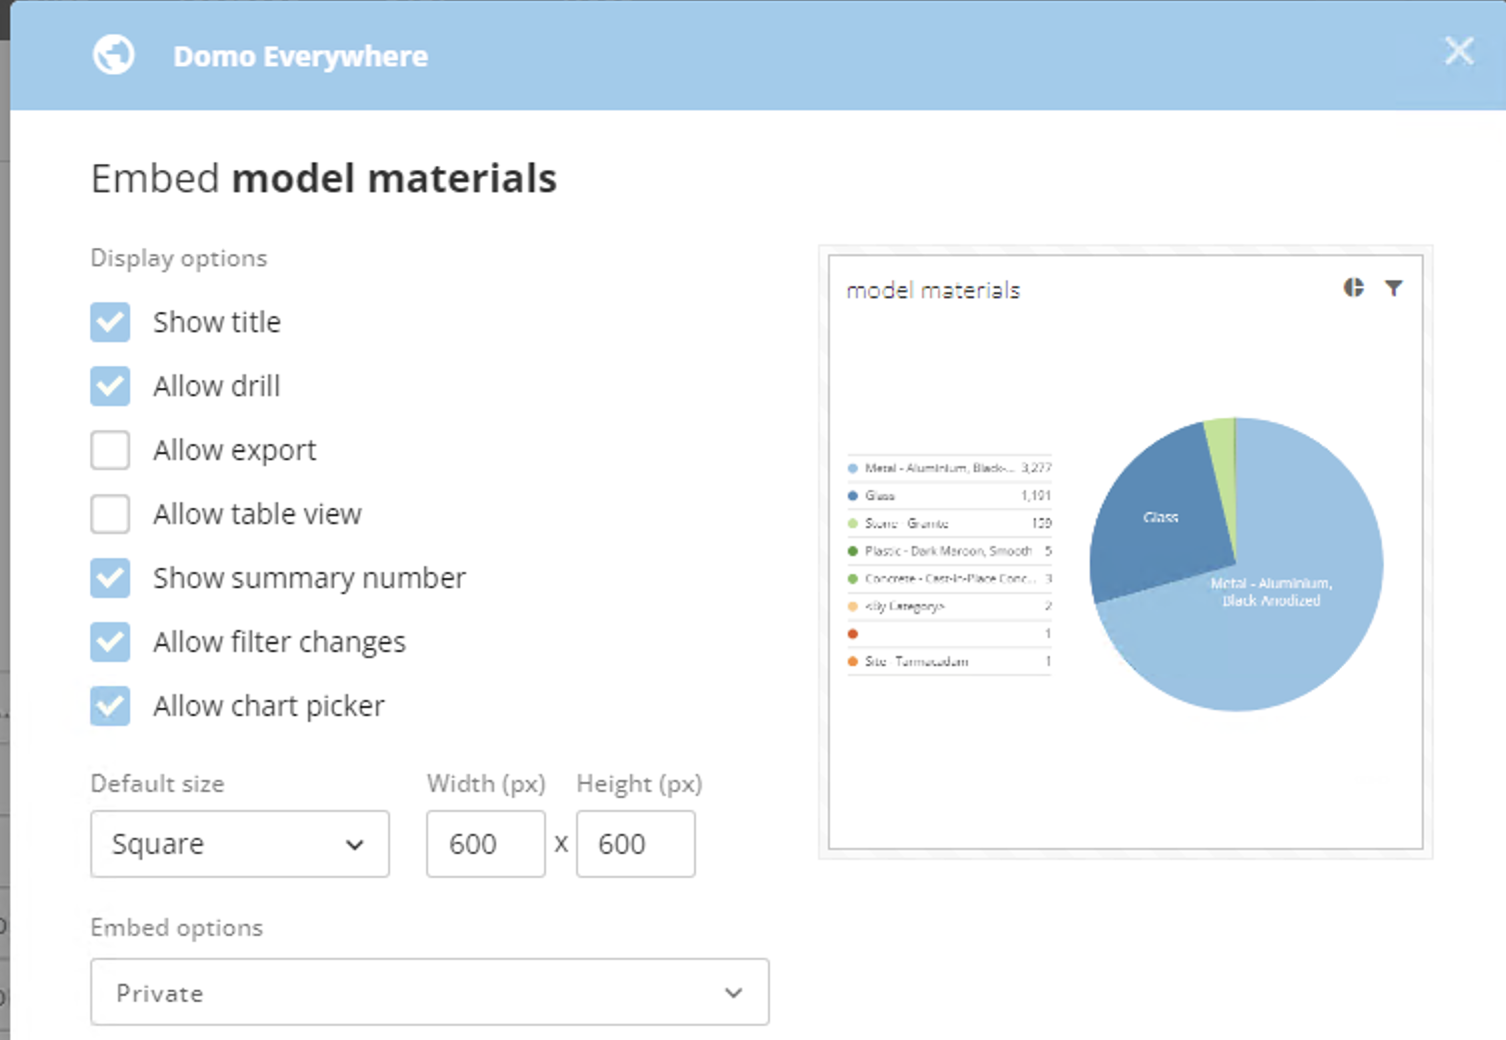The width and height of the screenshot is (1506, 1040).
Task: Click the Width (px) input field
Action: [485, 844]
